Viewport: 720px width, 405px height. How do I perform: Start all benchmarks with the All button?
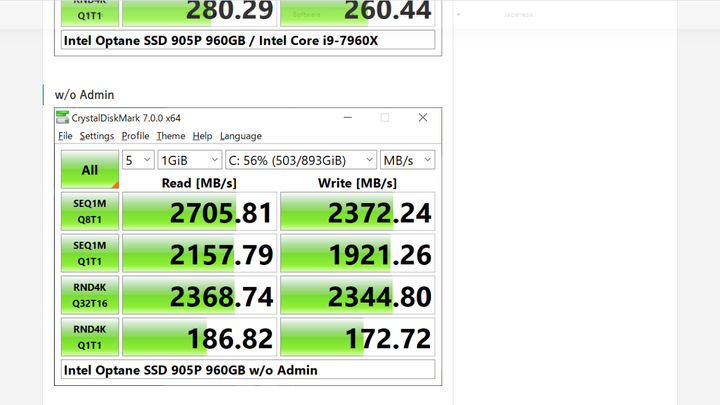pyautogui.click(x=90, y=169)
